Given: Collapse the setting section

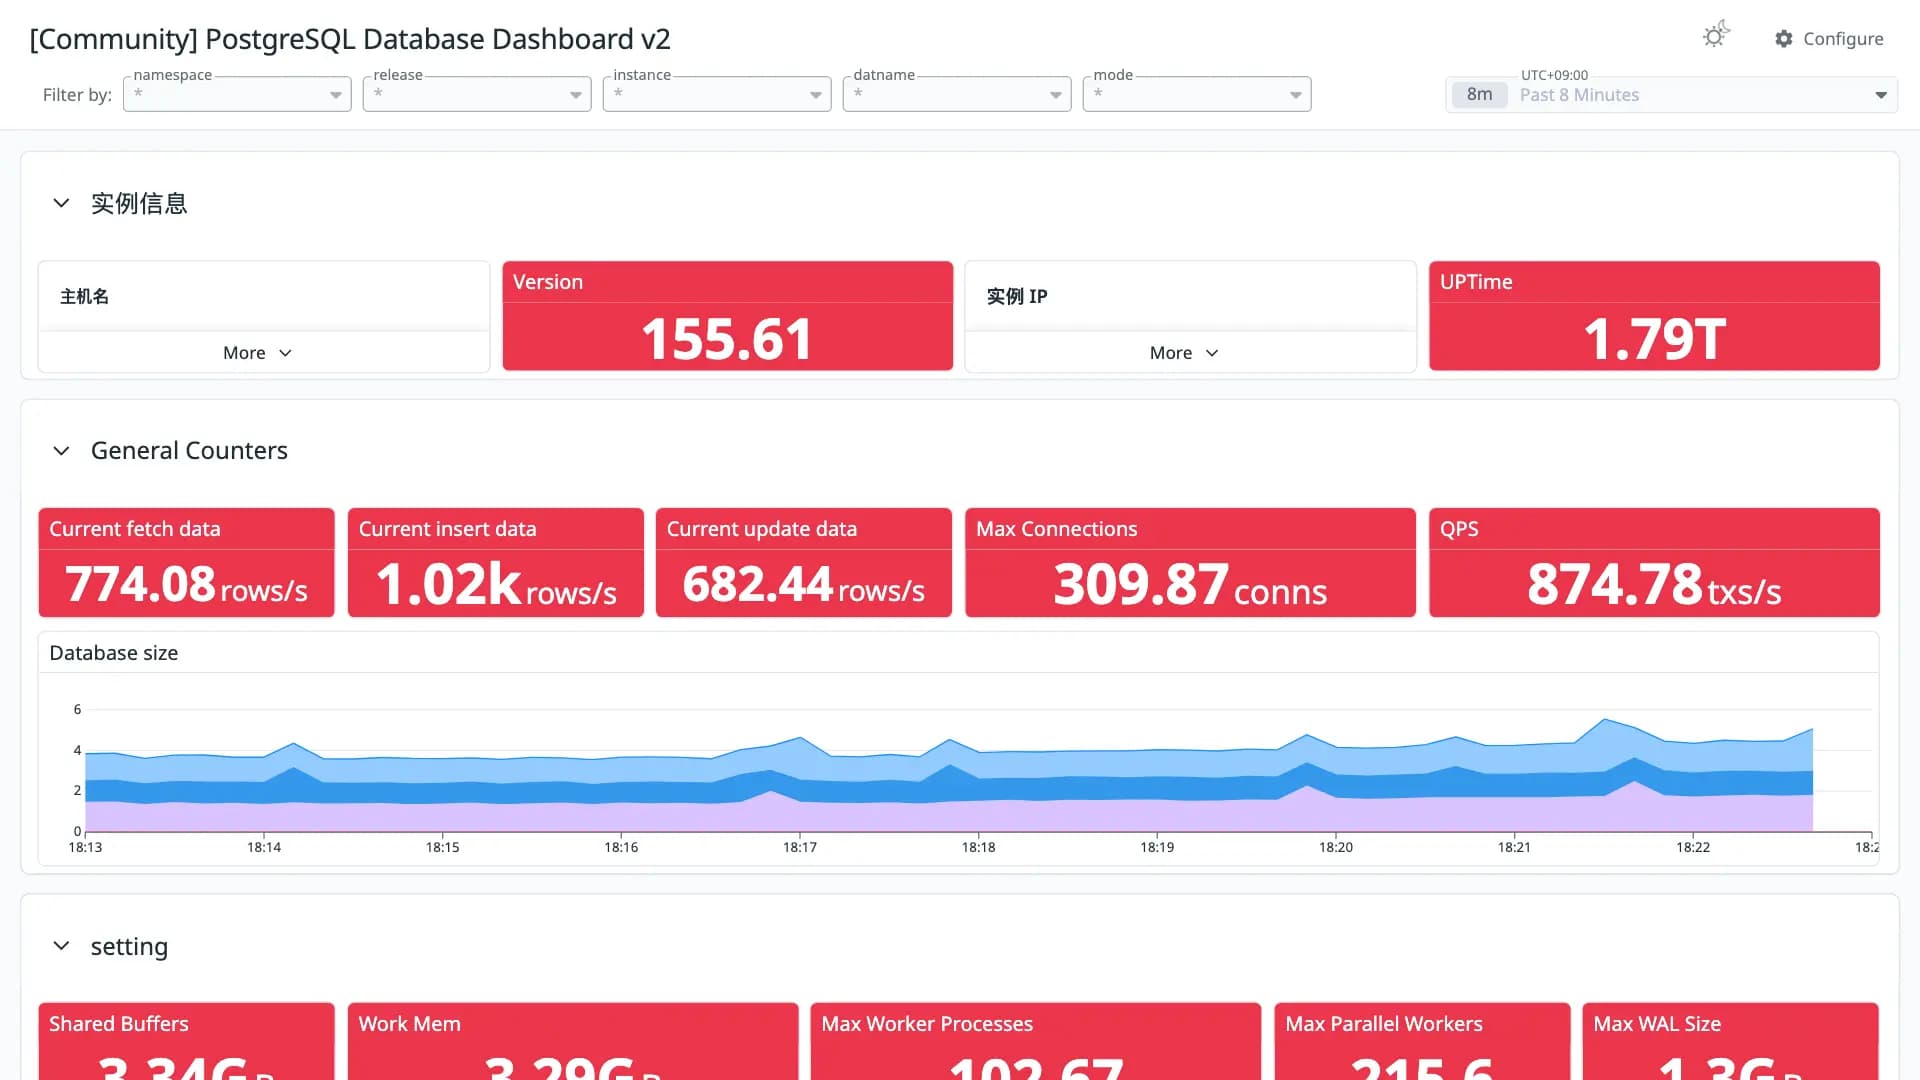Looking at the screenshot, I should click(x=61, y=946).
